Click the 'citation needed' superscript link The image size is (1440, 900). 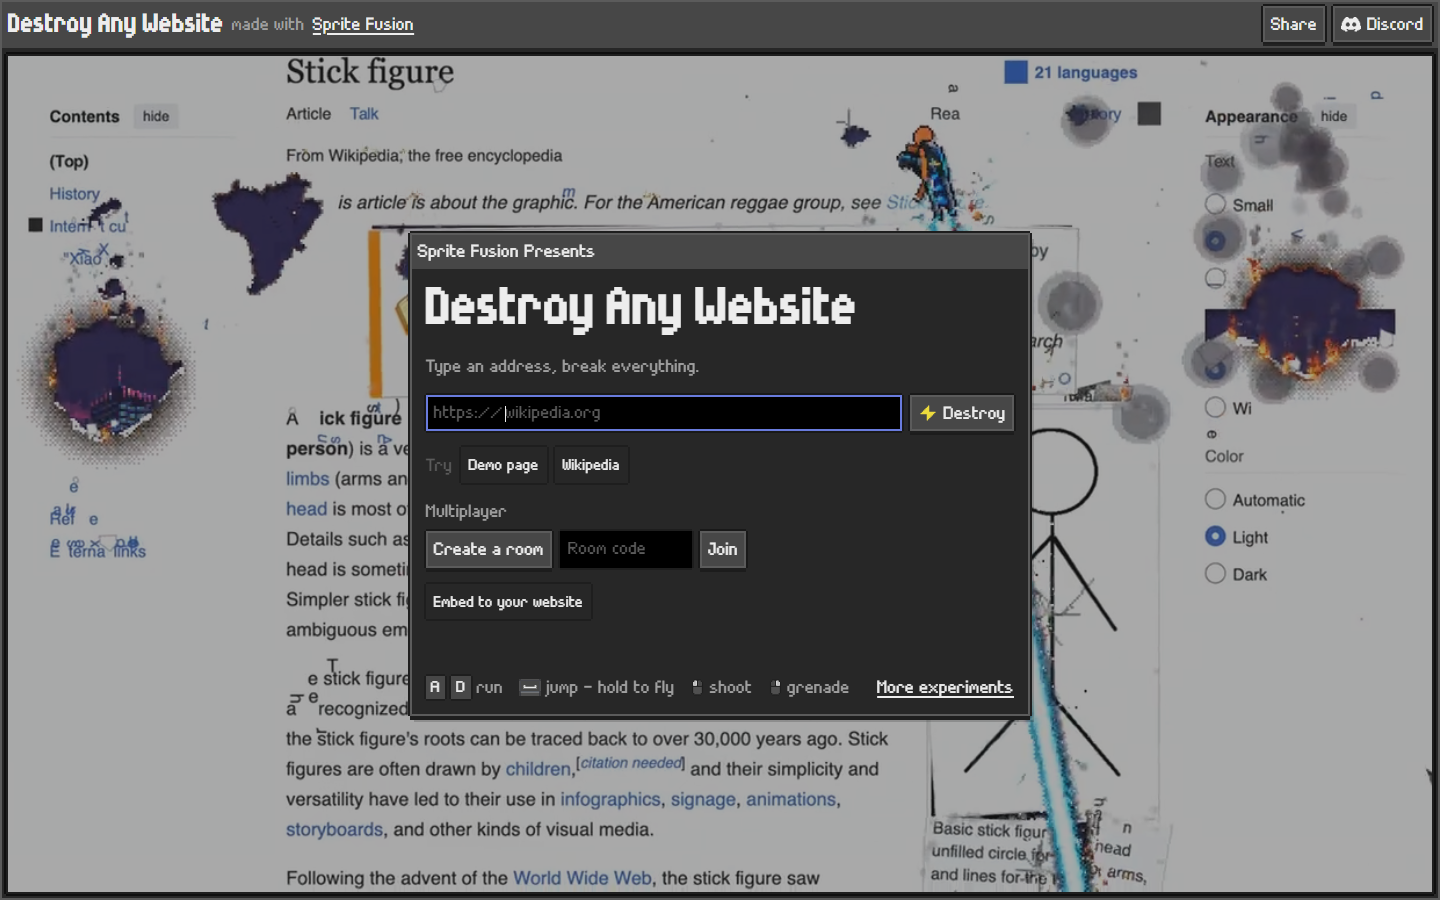click(x=631, y=763)
